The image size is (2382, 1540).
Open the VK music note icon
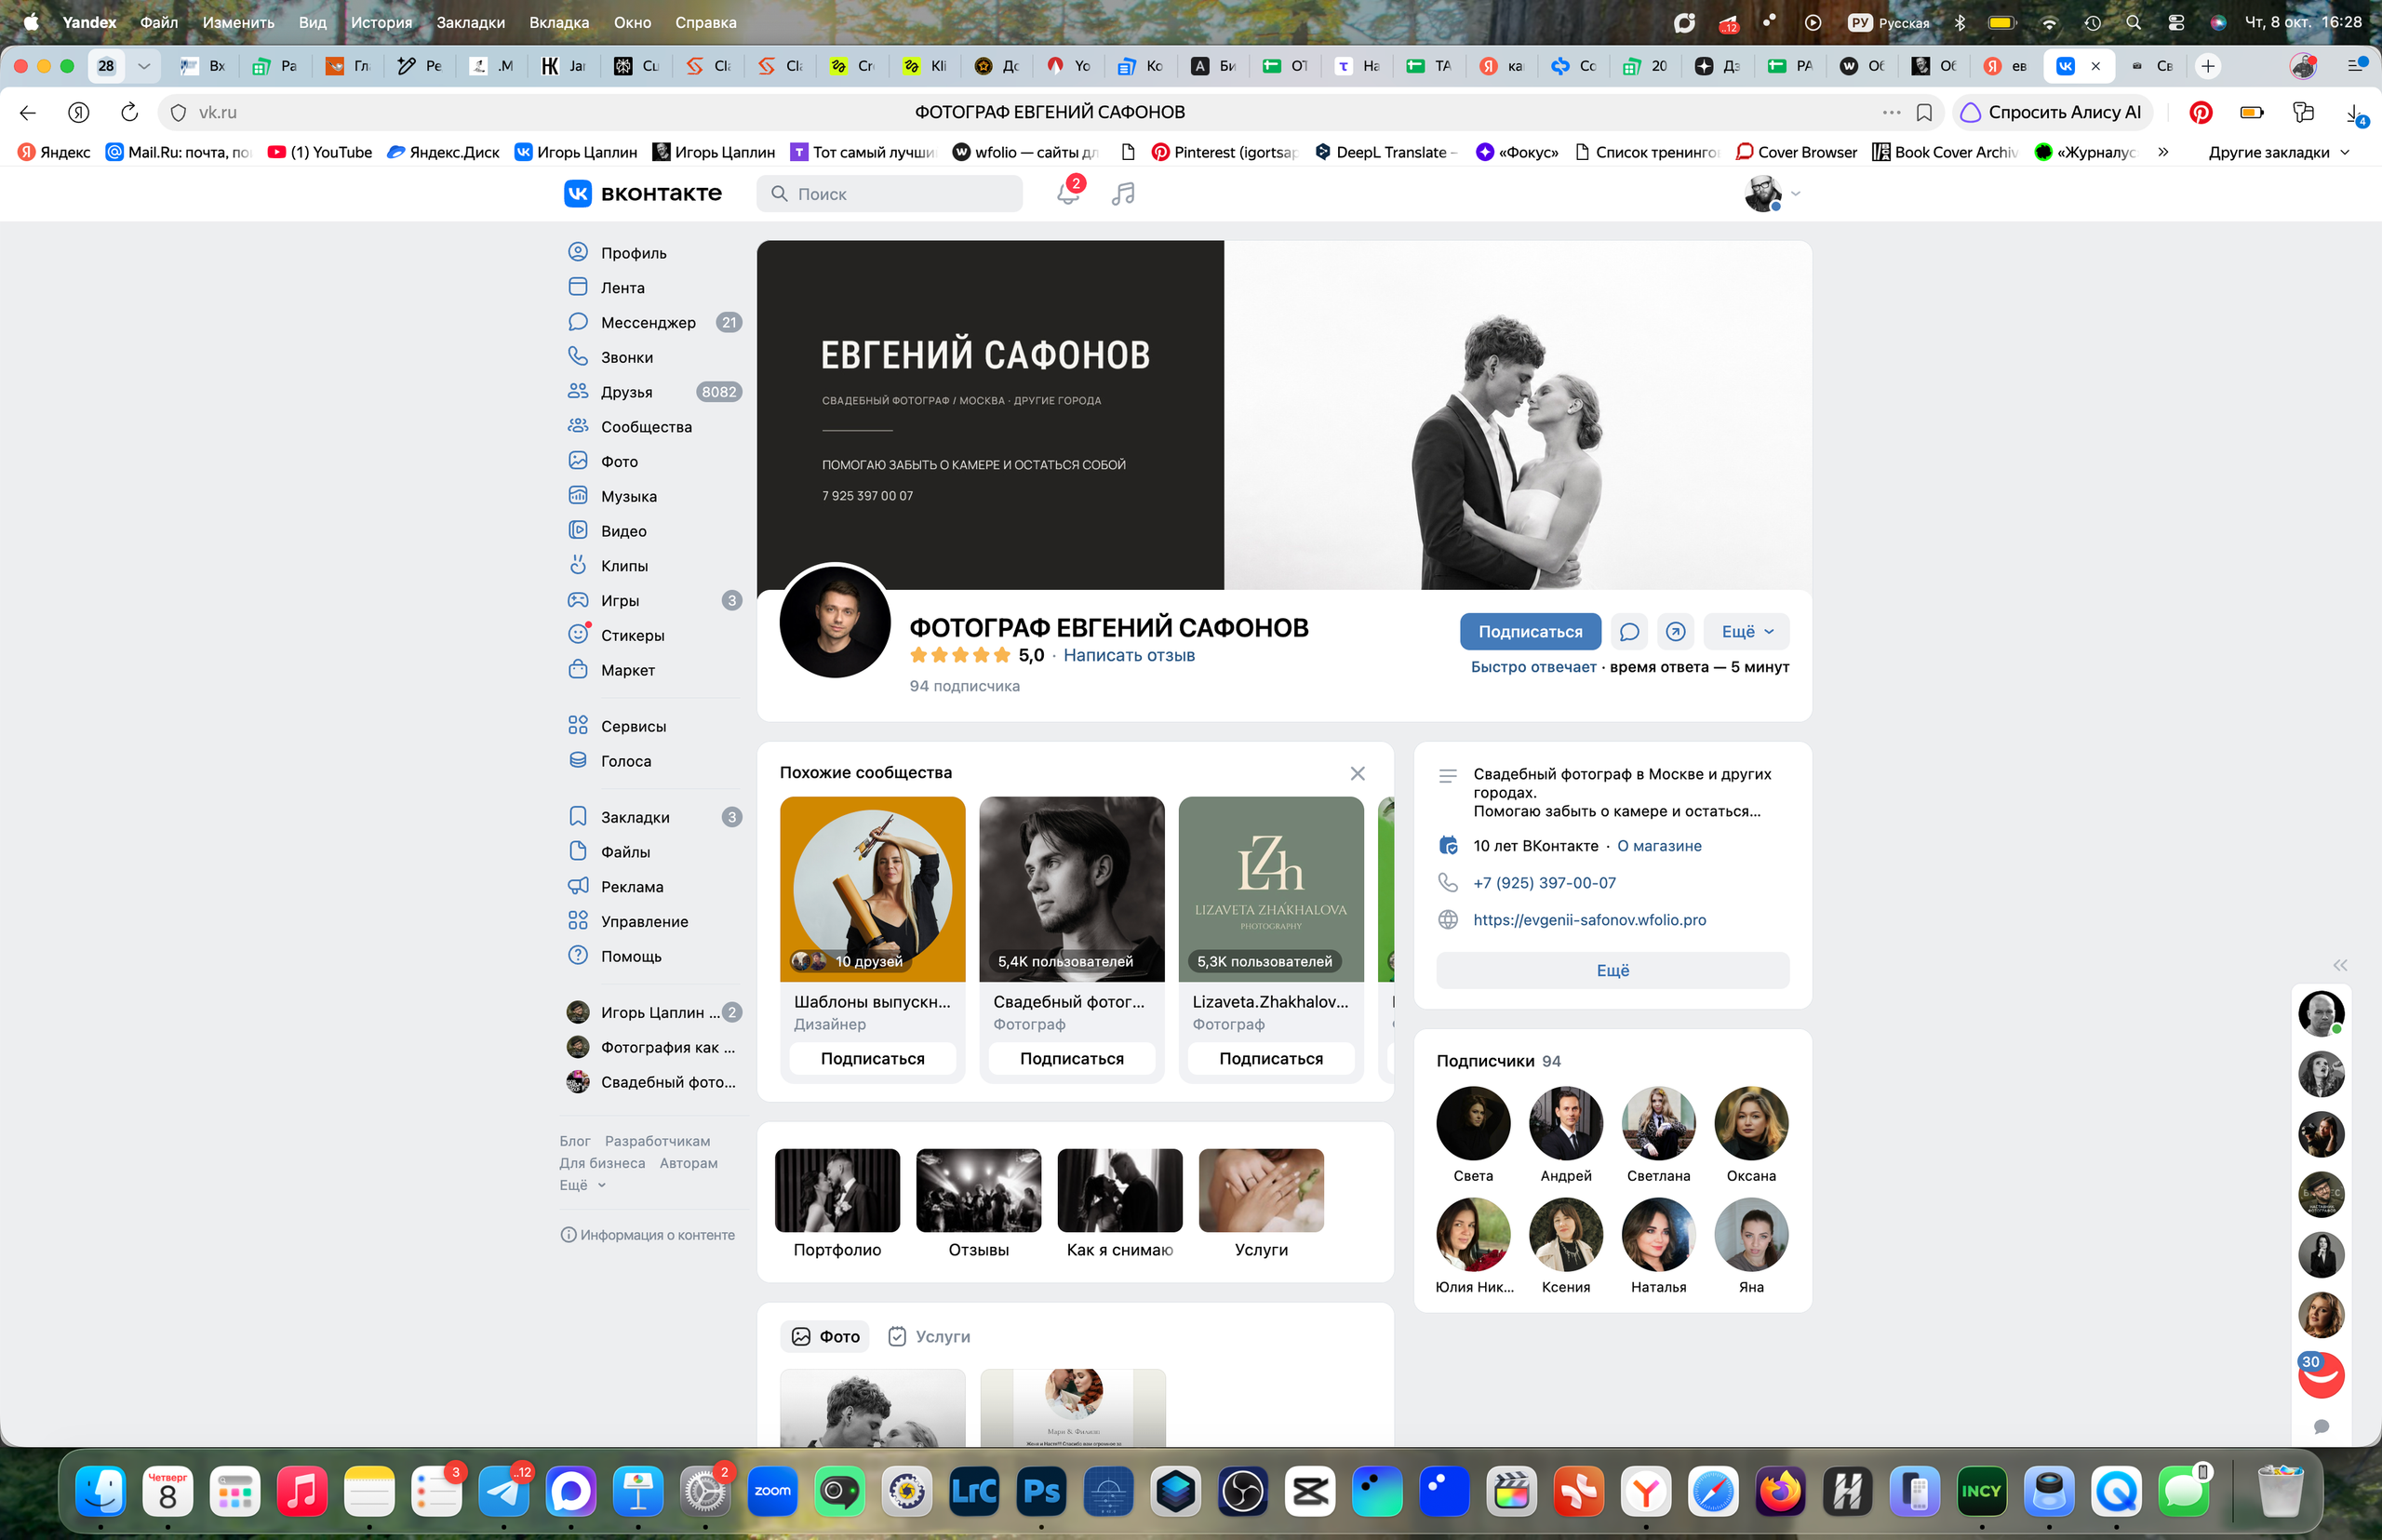(1123, 193)
